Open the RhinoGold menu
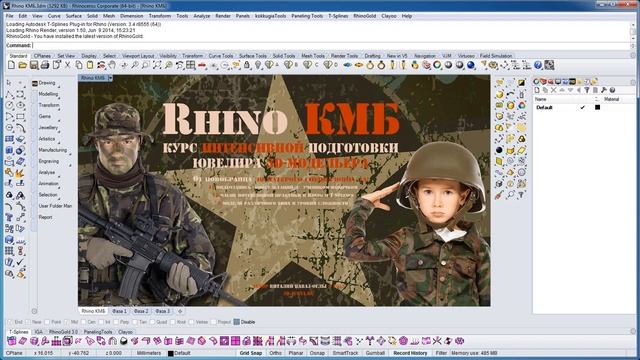Screen dimensions: 640x360 [x=364, y=16]
